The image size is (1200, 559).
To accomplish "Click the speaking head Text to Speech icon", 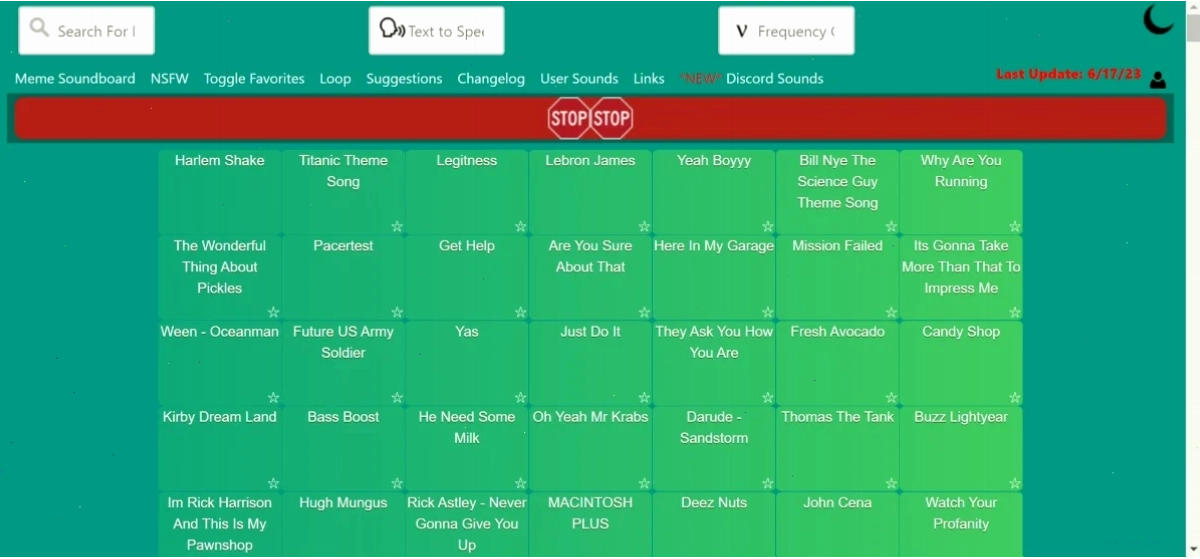I will click(392, 28).
